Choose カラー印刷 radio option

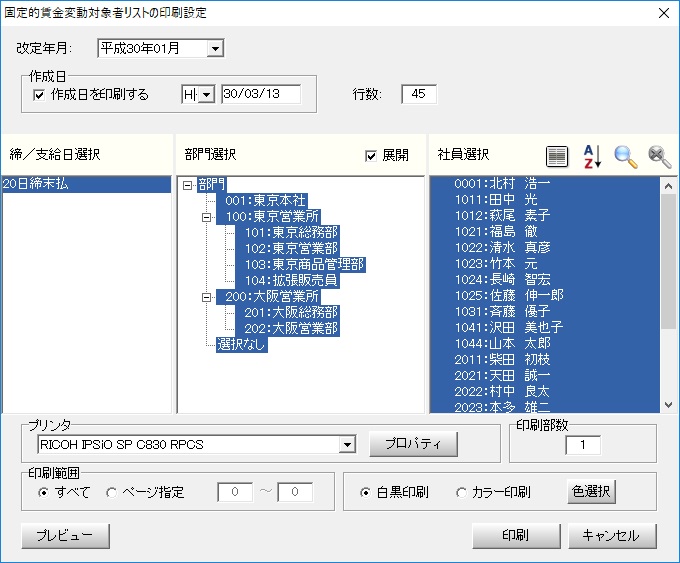pyautogui.click(x=461, y=493)
